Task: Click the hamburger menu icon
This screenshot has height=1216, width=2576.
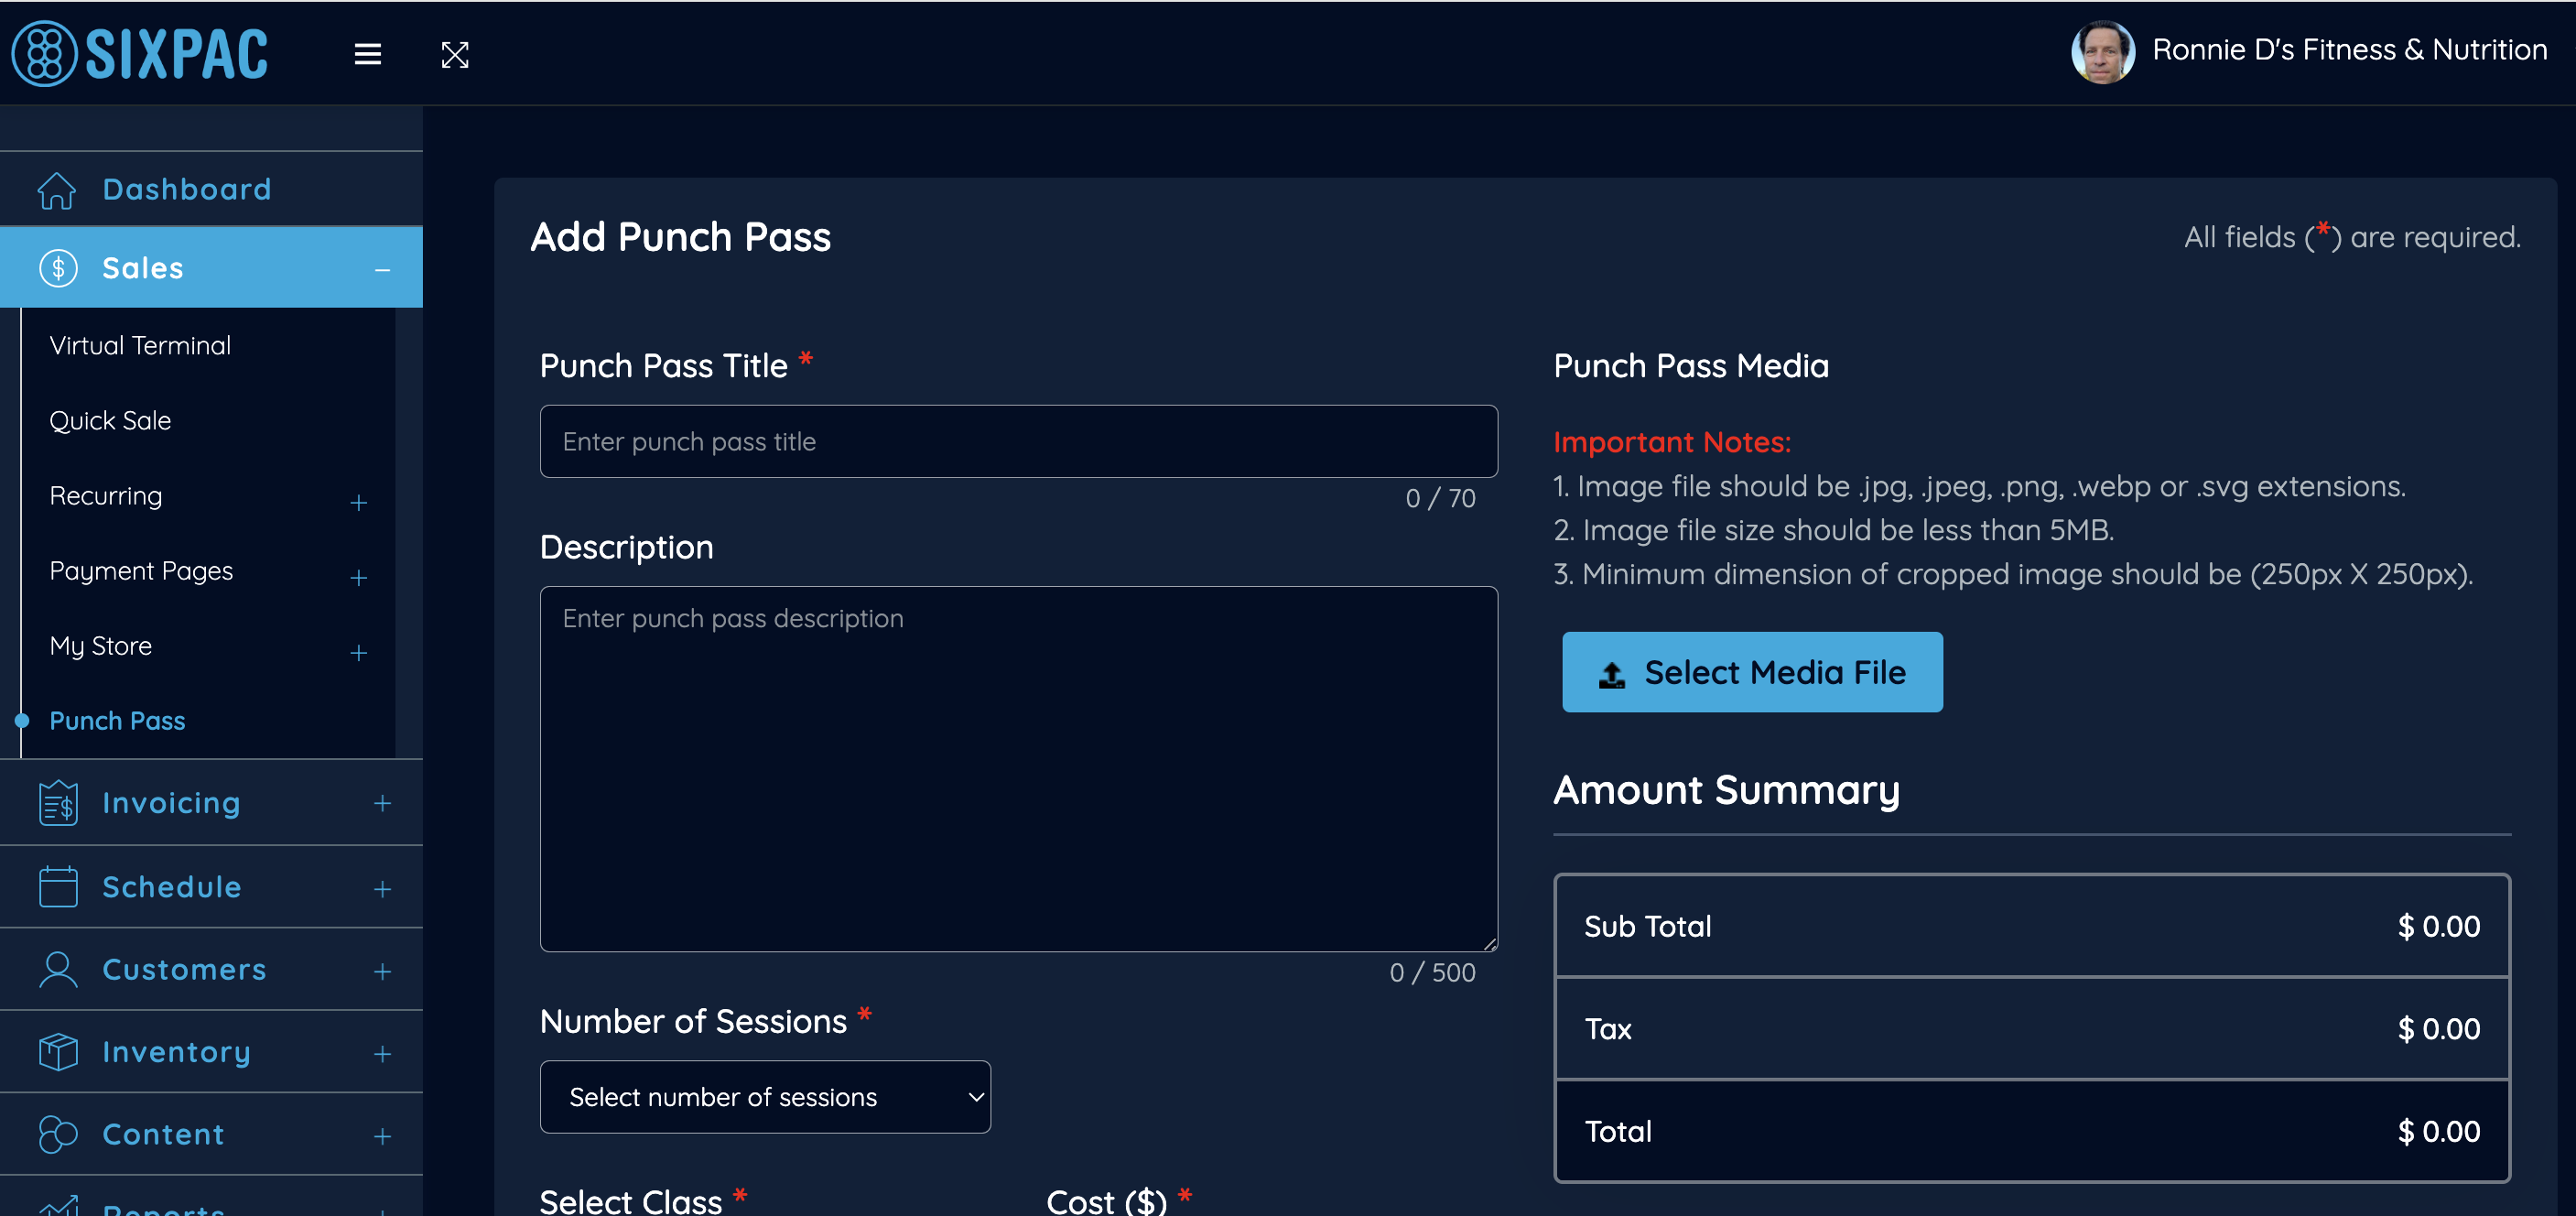Action: [367, 54]
